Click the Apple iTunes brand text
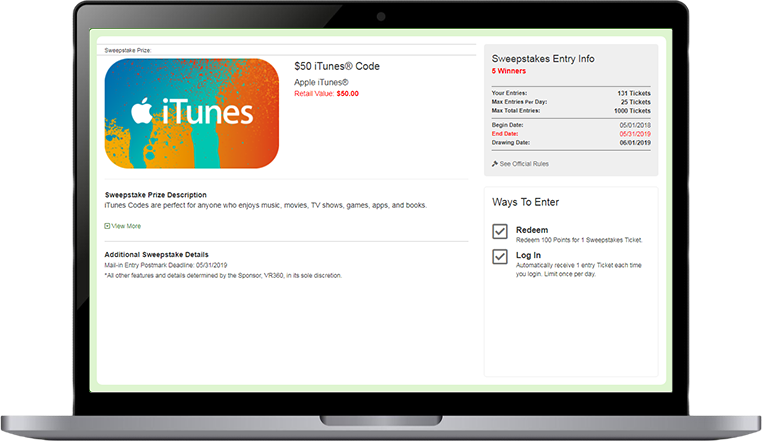The height and width of the screenshot is (441, 762). [x=321, y=82]
